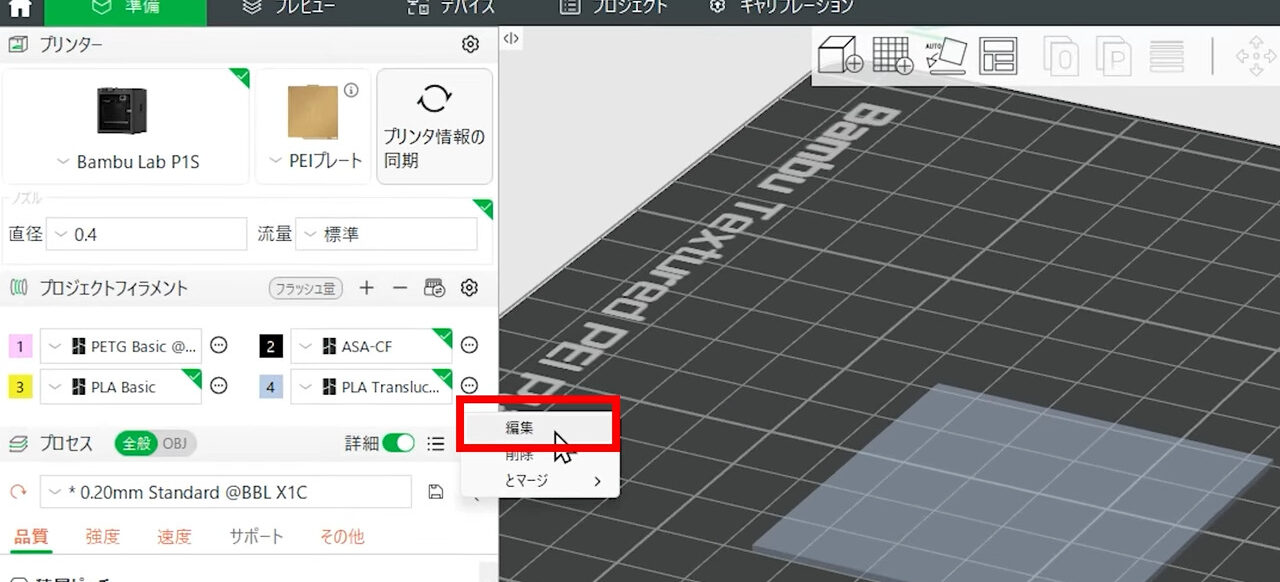Click the add plate icon in viewport toolbar
Viewport: 1280px width, 582px height.
click(x=894, y=55)
